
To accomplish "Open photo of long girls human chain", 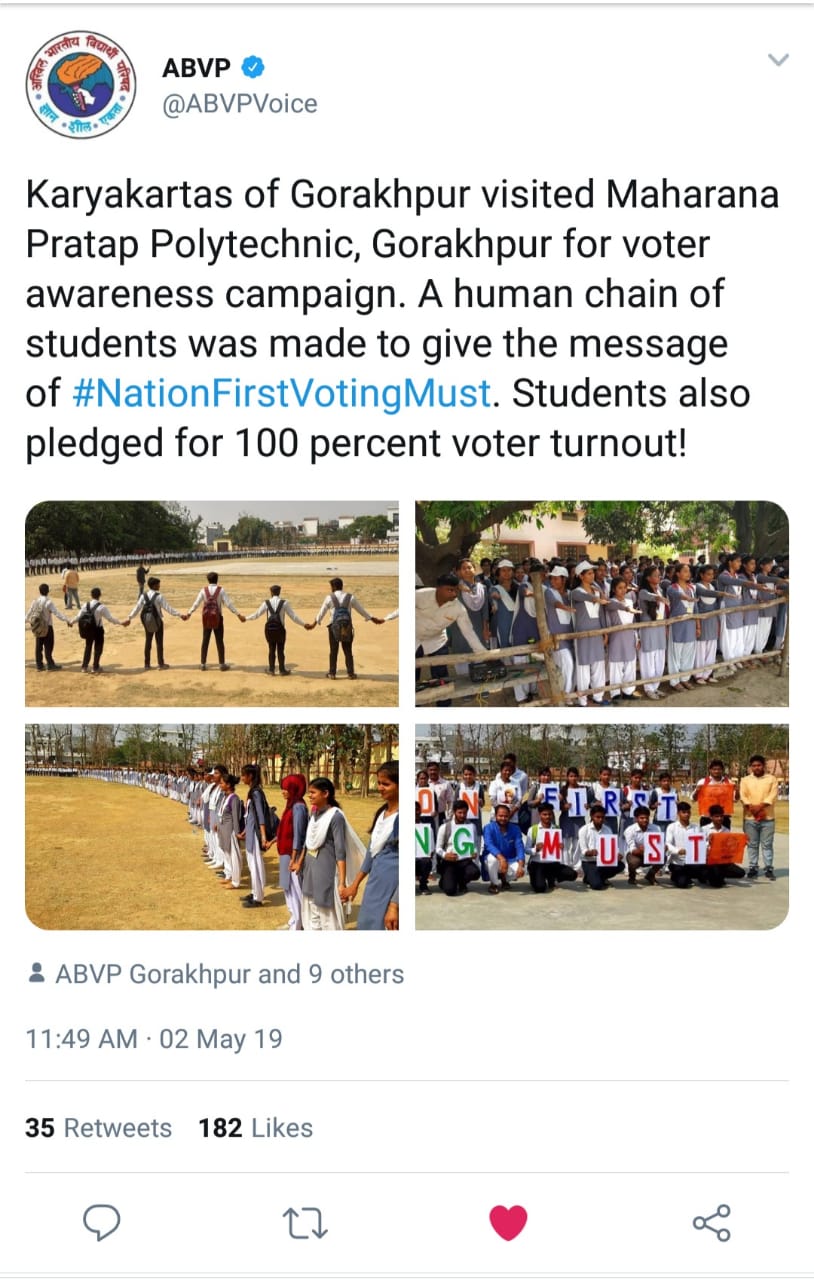I will [211, 827].
